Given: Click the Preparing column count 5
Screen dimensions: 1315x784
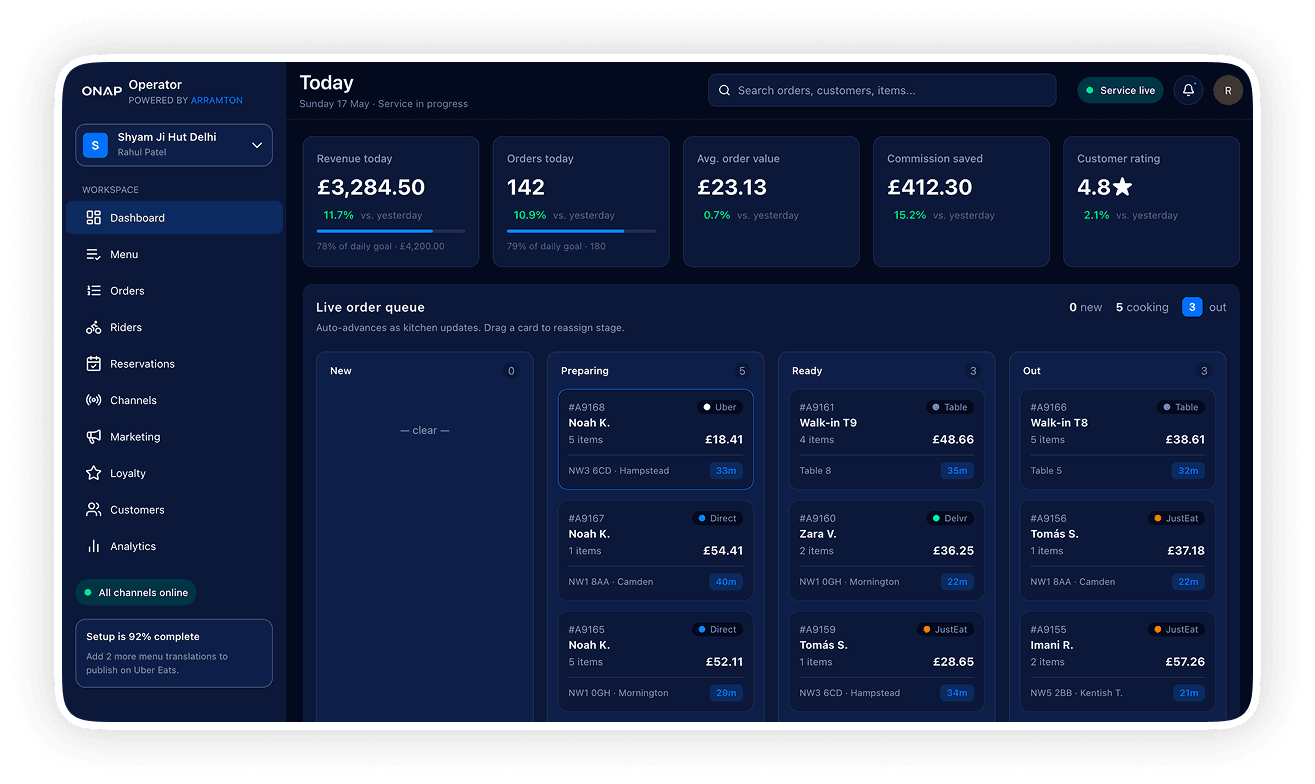Looking at the screenshot, I should point(742,371).
